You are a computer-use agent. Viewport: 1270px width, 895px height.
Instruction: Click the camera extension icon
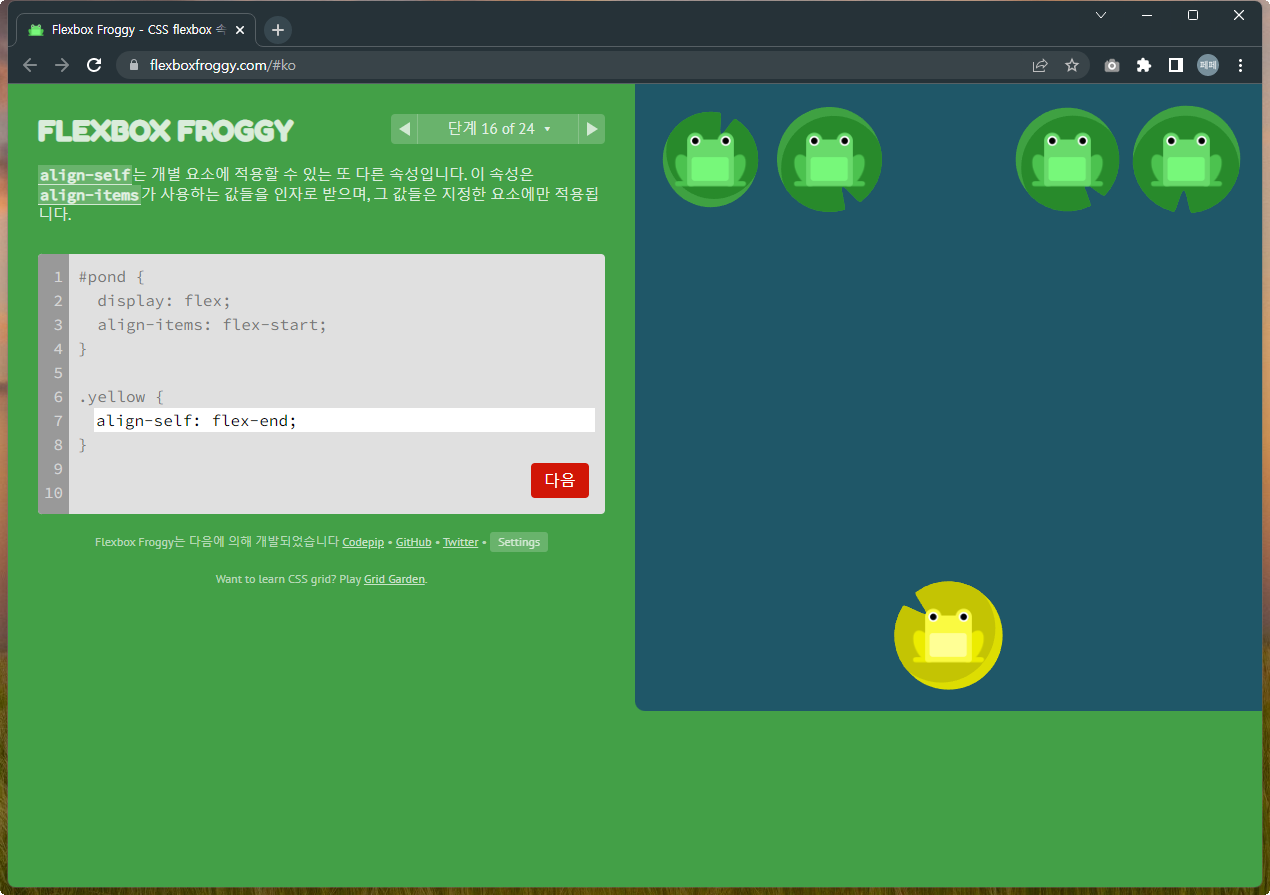1112,65
